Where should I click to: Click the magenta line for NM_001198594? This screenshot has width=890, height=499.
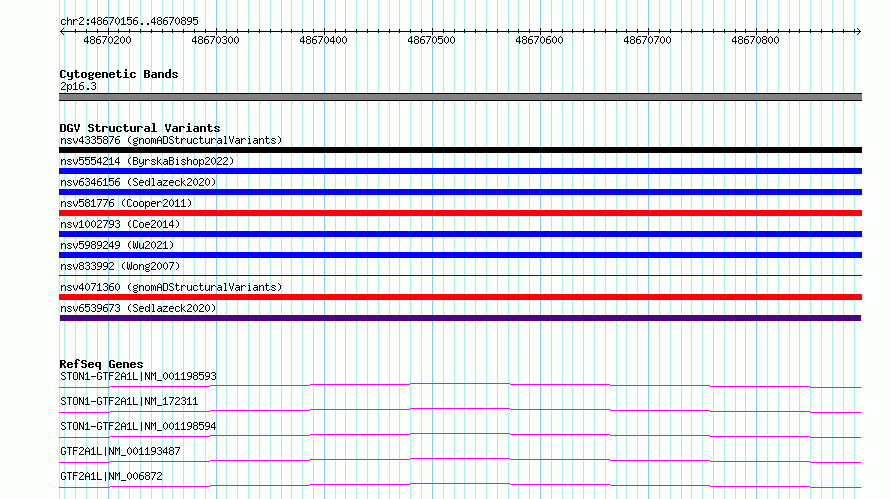click(460, 436)
